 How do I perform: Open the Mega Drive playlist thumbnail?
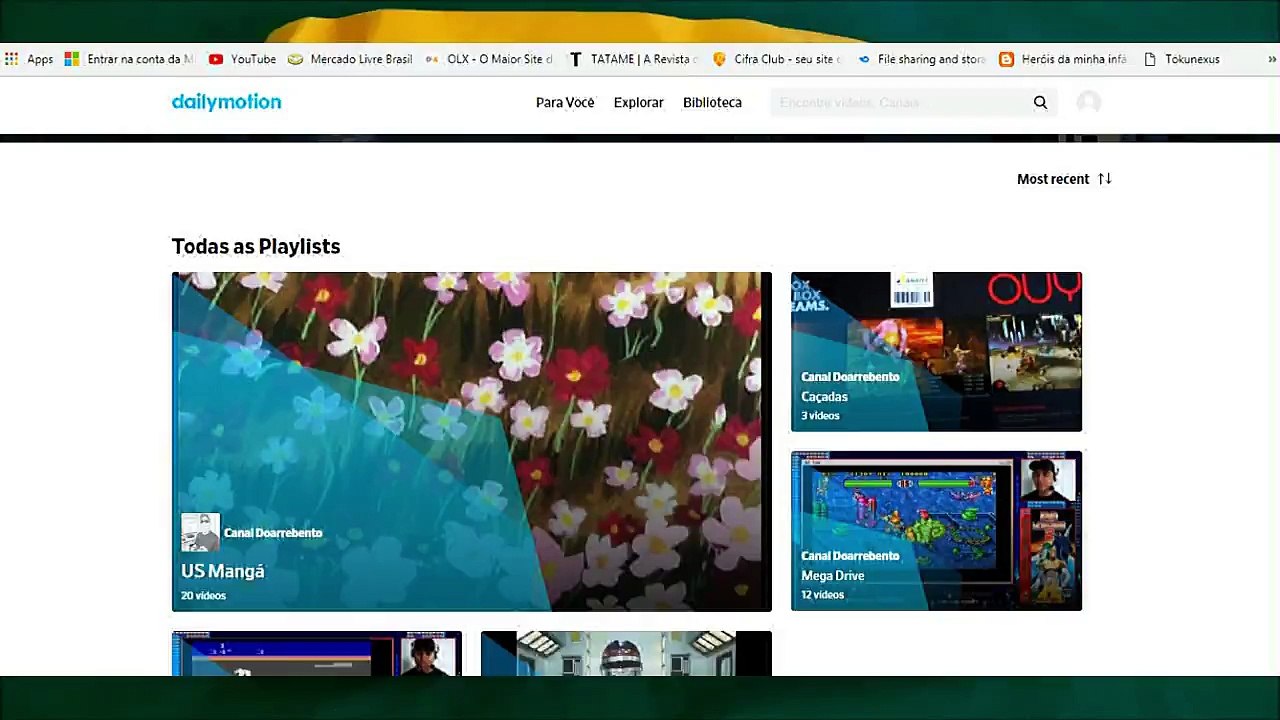[x=936, y=531]
